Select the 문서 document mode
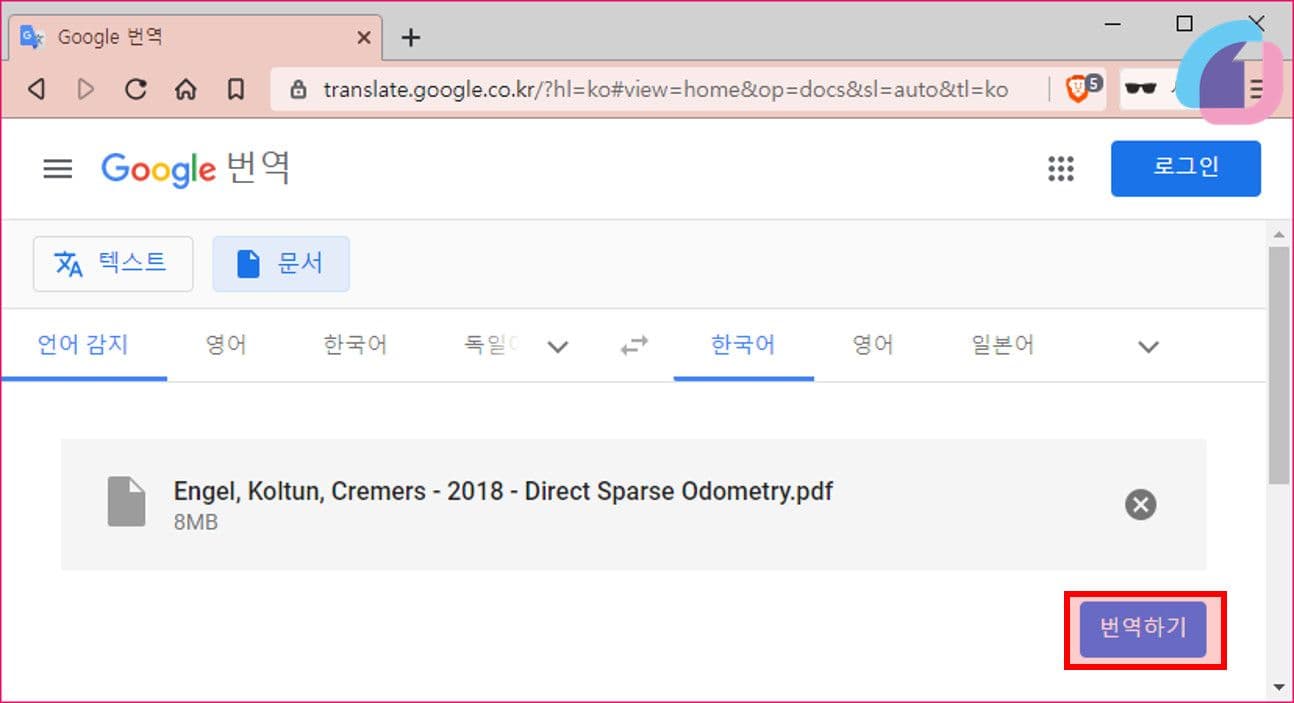The image size is (1294, 703). pos(281,264)
